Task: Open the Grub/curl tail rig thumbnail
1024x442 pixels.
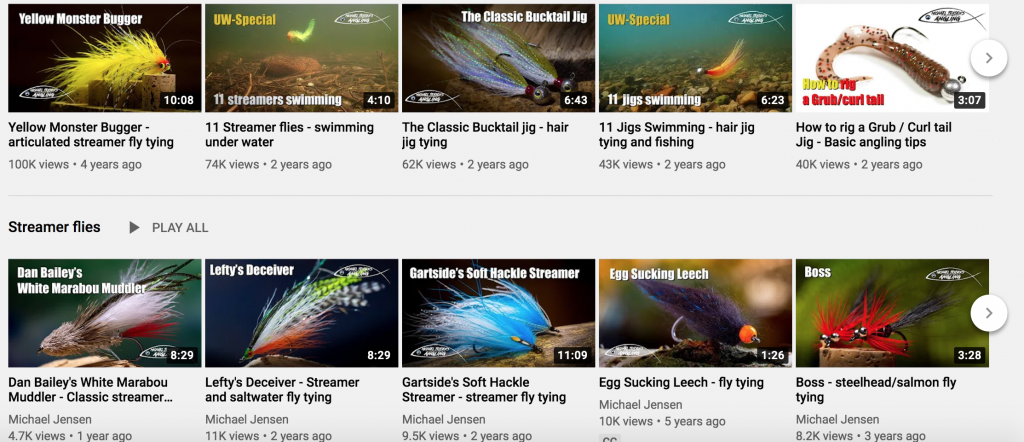Action: [892, 58]
